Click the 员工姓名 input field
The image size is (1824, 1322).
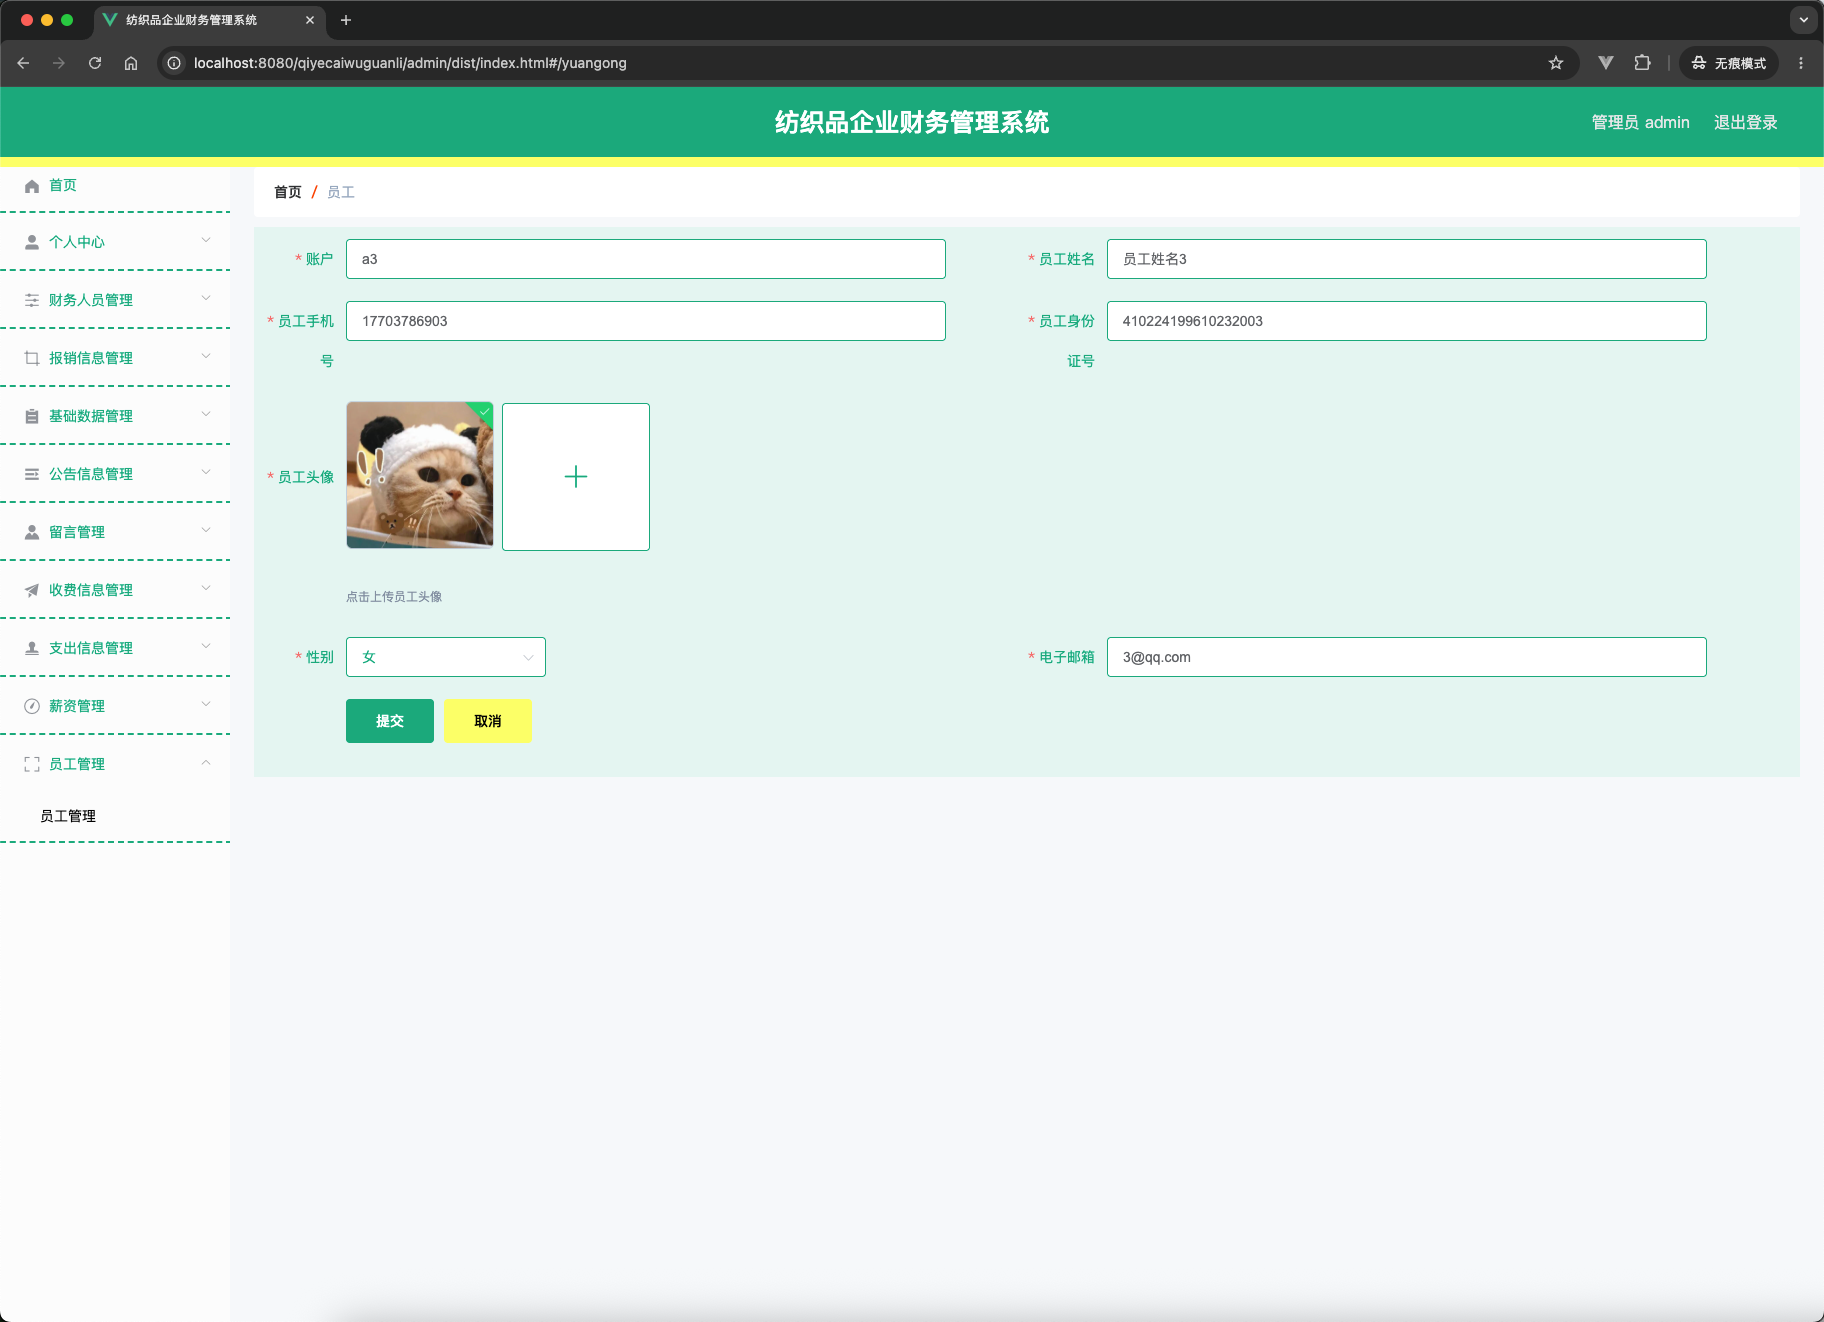pos(1407,259)
